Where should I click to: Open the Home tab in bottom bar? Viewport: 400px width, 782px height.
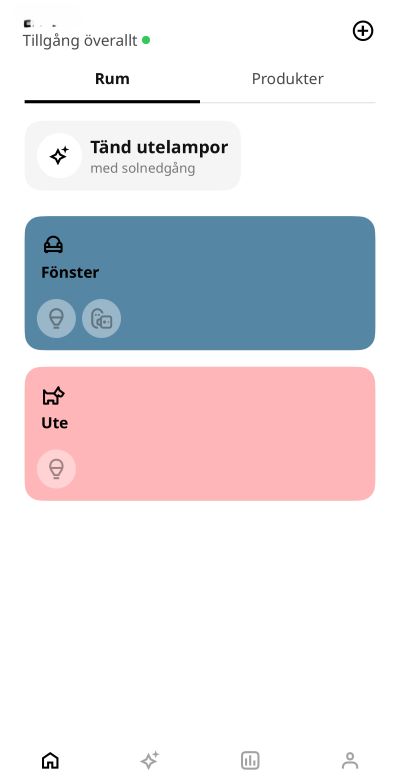(x=50, y=761)
